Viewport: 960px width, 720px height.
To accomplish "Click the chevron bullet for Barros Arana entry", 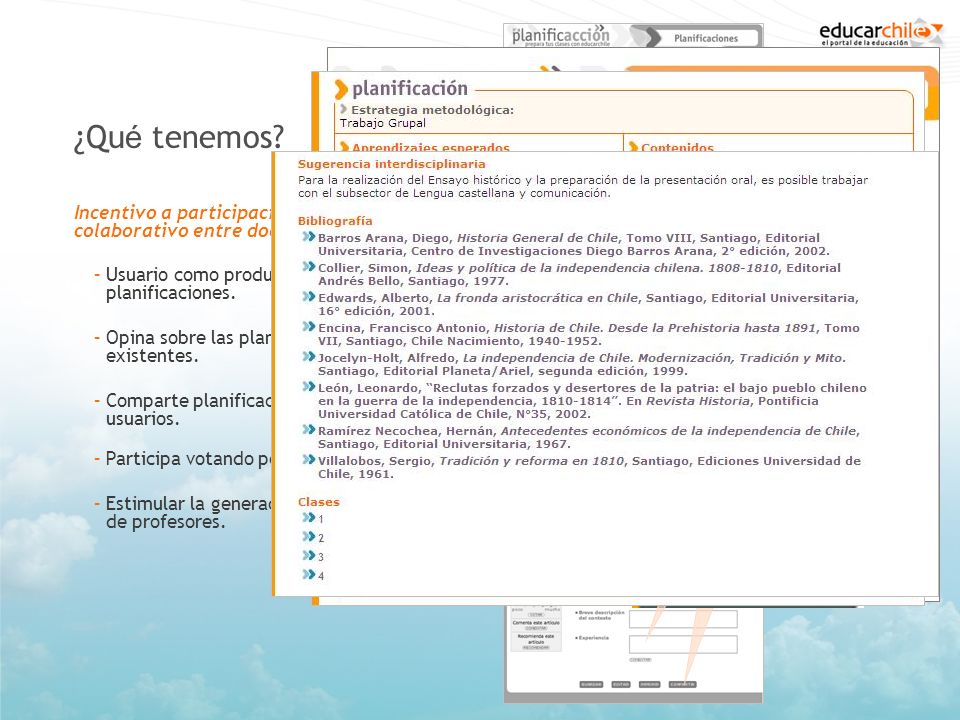I will click(x=309, y=237).
